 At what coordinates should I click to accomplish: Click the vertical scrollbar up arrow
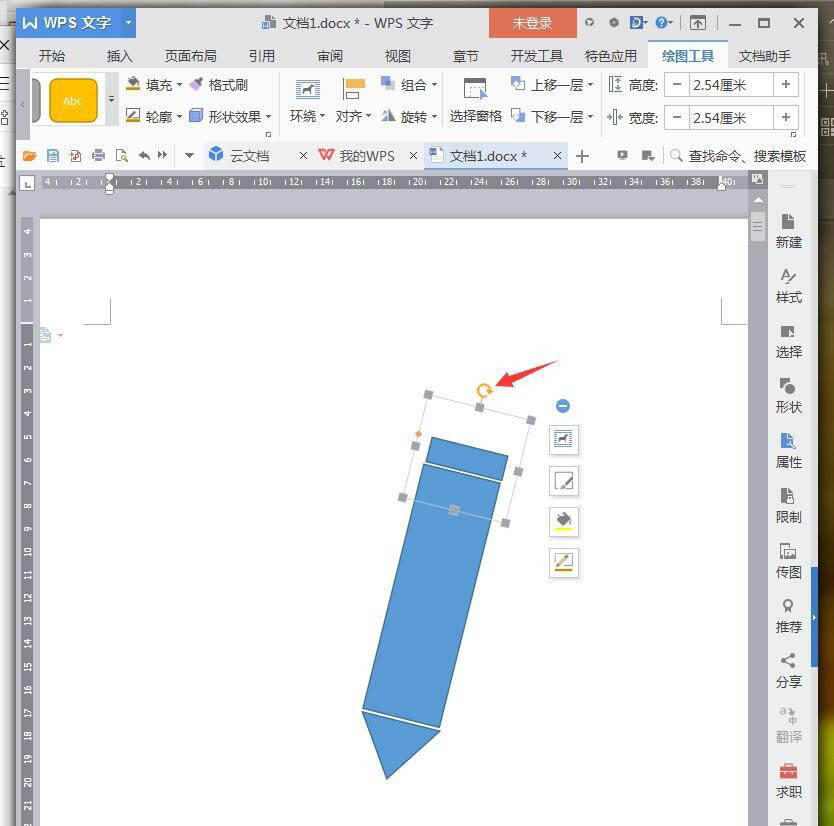[x=758, y=199]
